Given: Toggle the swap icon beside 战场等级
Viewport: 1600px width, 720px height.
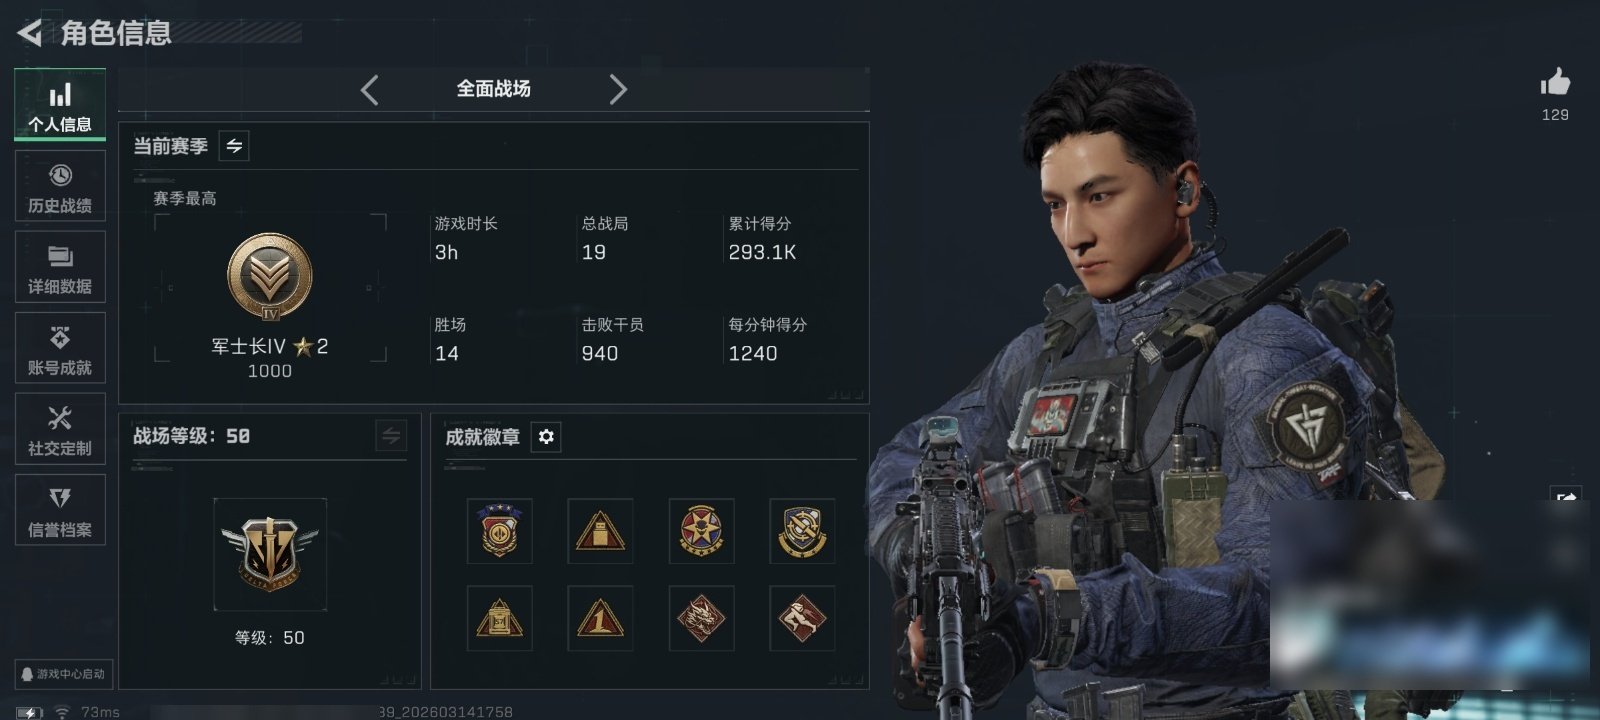Looking at the screenshot, I should pos(391,436).
